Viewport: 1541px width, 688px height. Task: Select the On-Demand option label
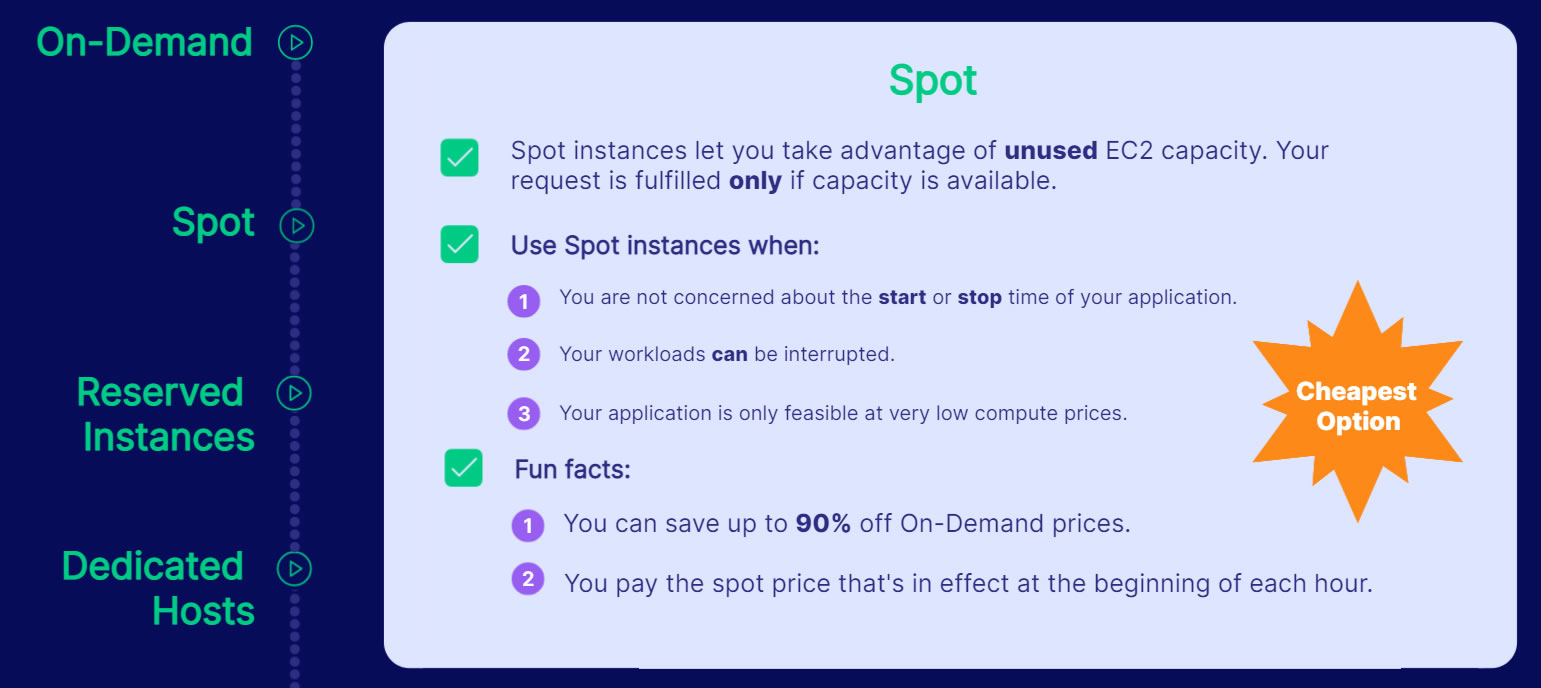coord(144,43)
